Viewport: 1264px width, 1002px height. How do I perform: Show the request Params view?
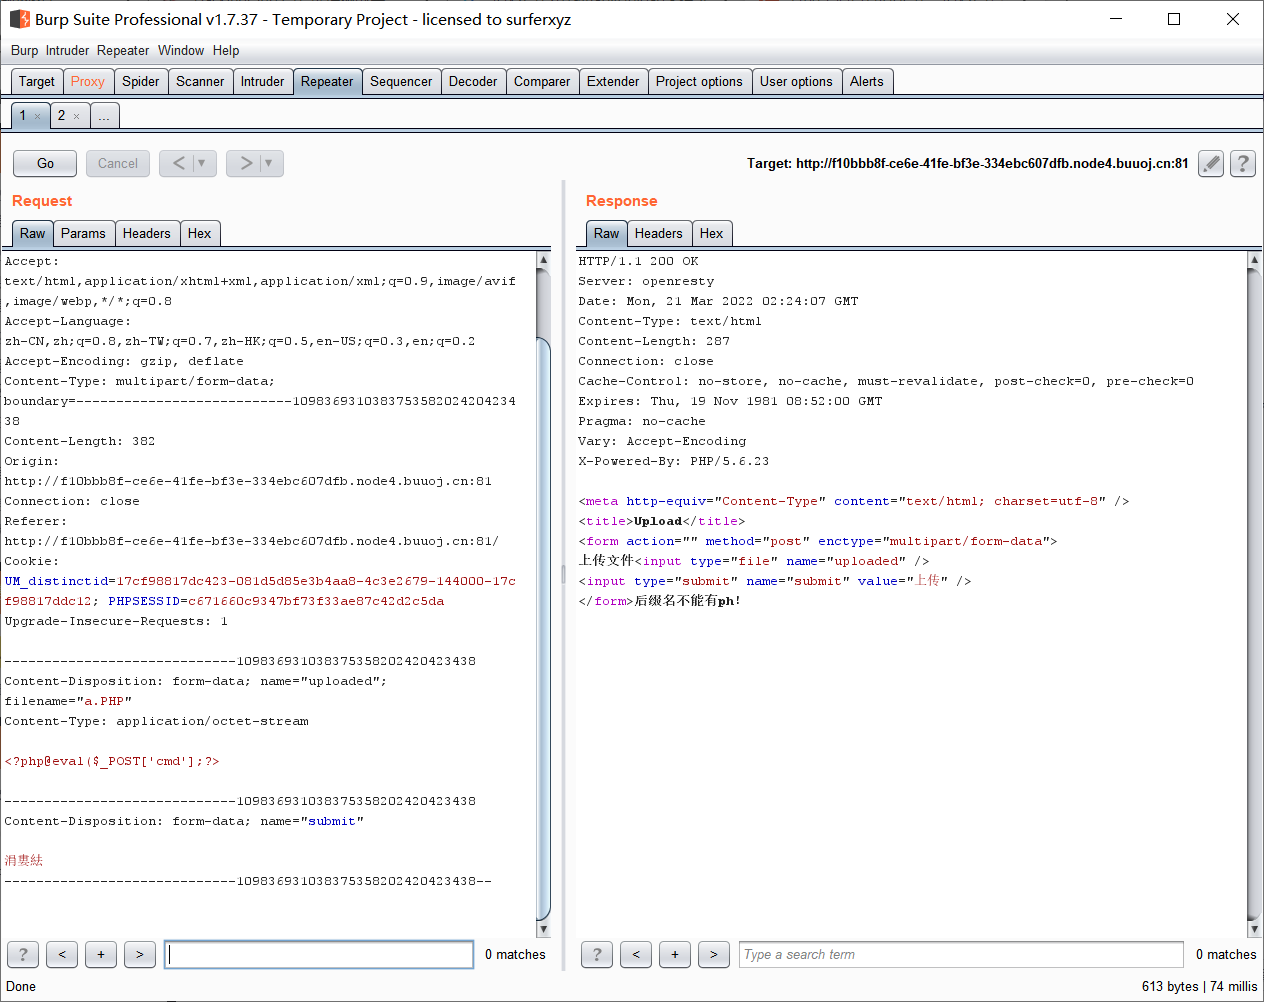click(x=83, y=233)
